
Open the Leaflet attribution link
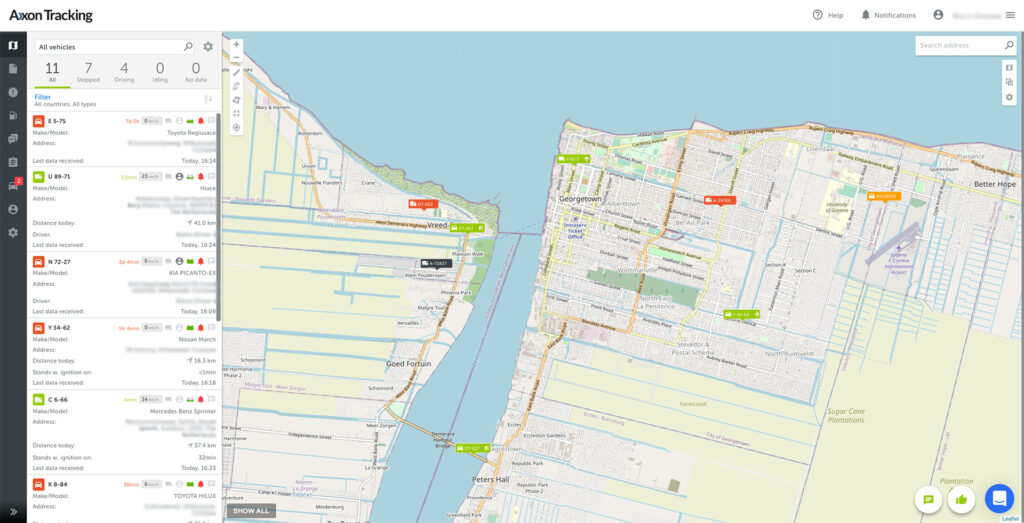click(x=1011, y=519)
